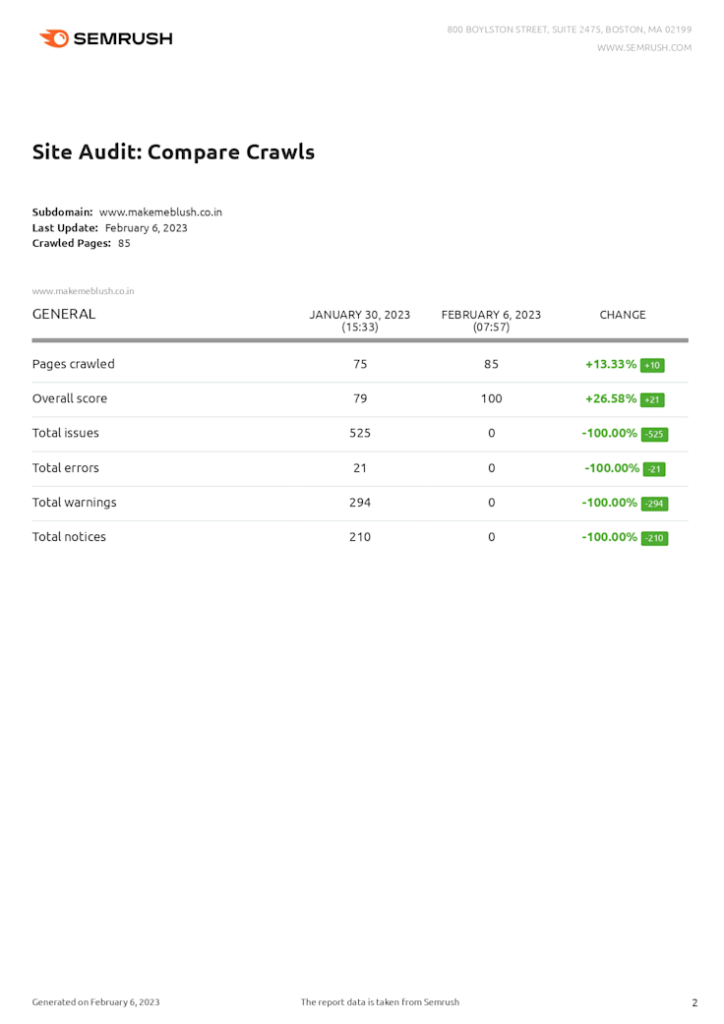Click the green -21 total errors badge
724x1024 pixels.
(654, 469)
